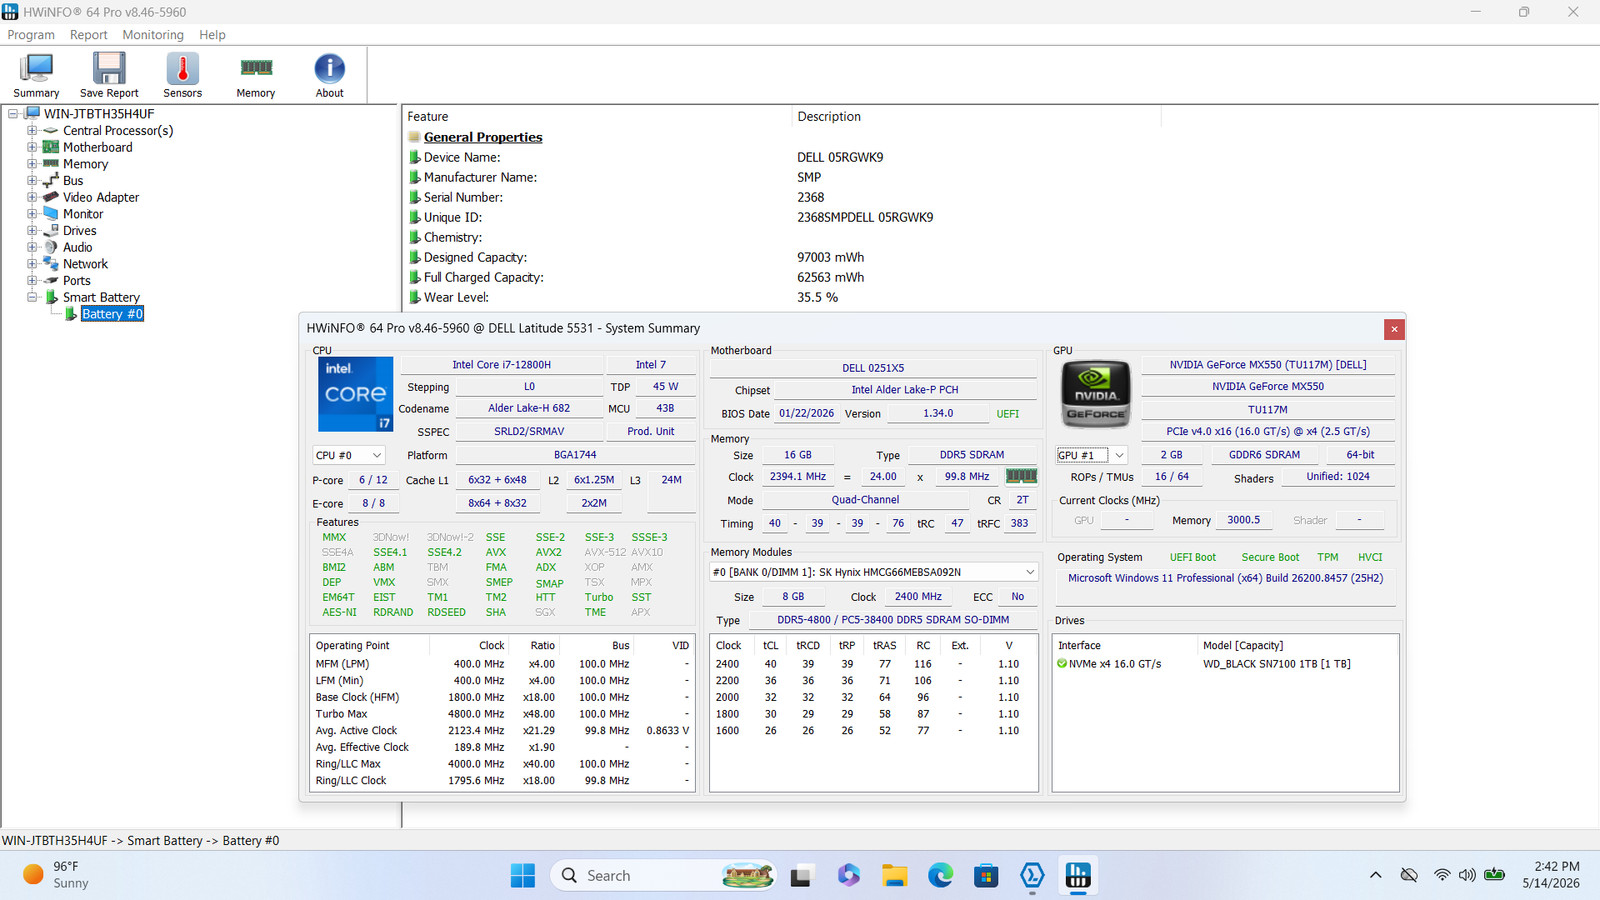
Task: Click the Network computers icon in tree
Action: 50,264
